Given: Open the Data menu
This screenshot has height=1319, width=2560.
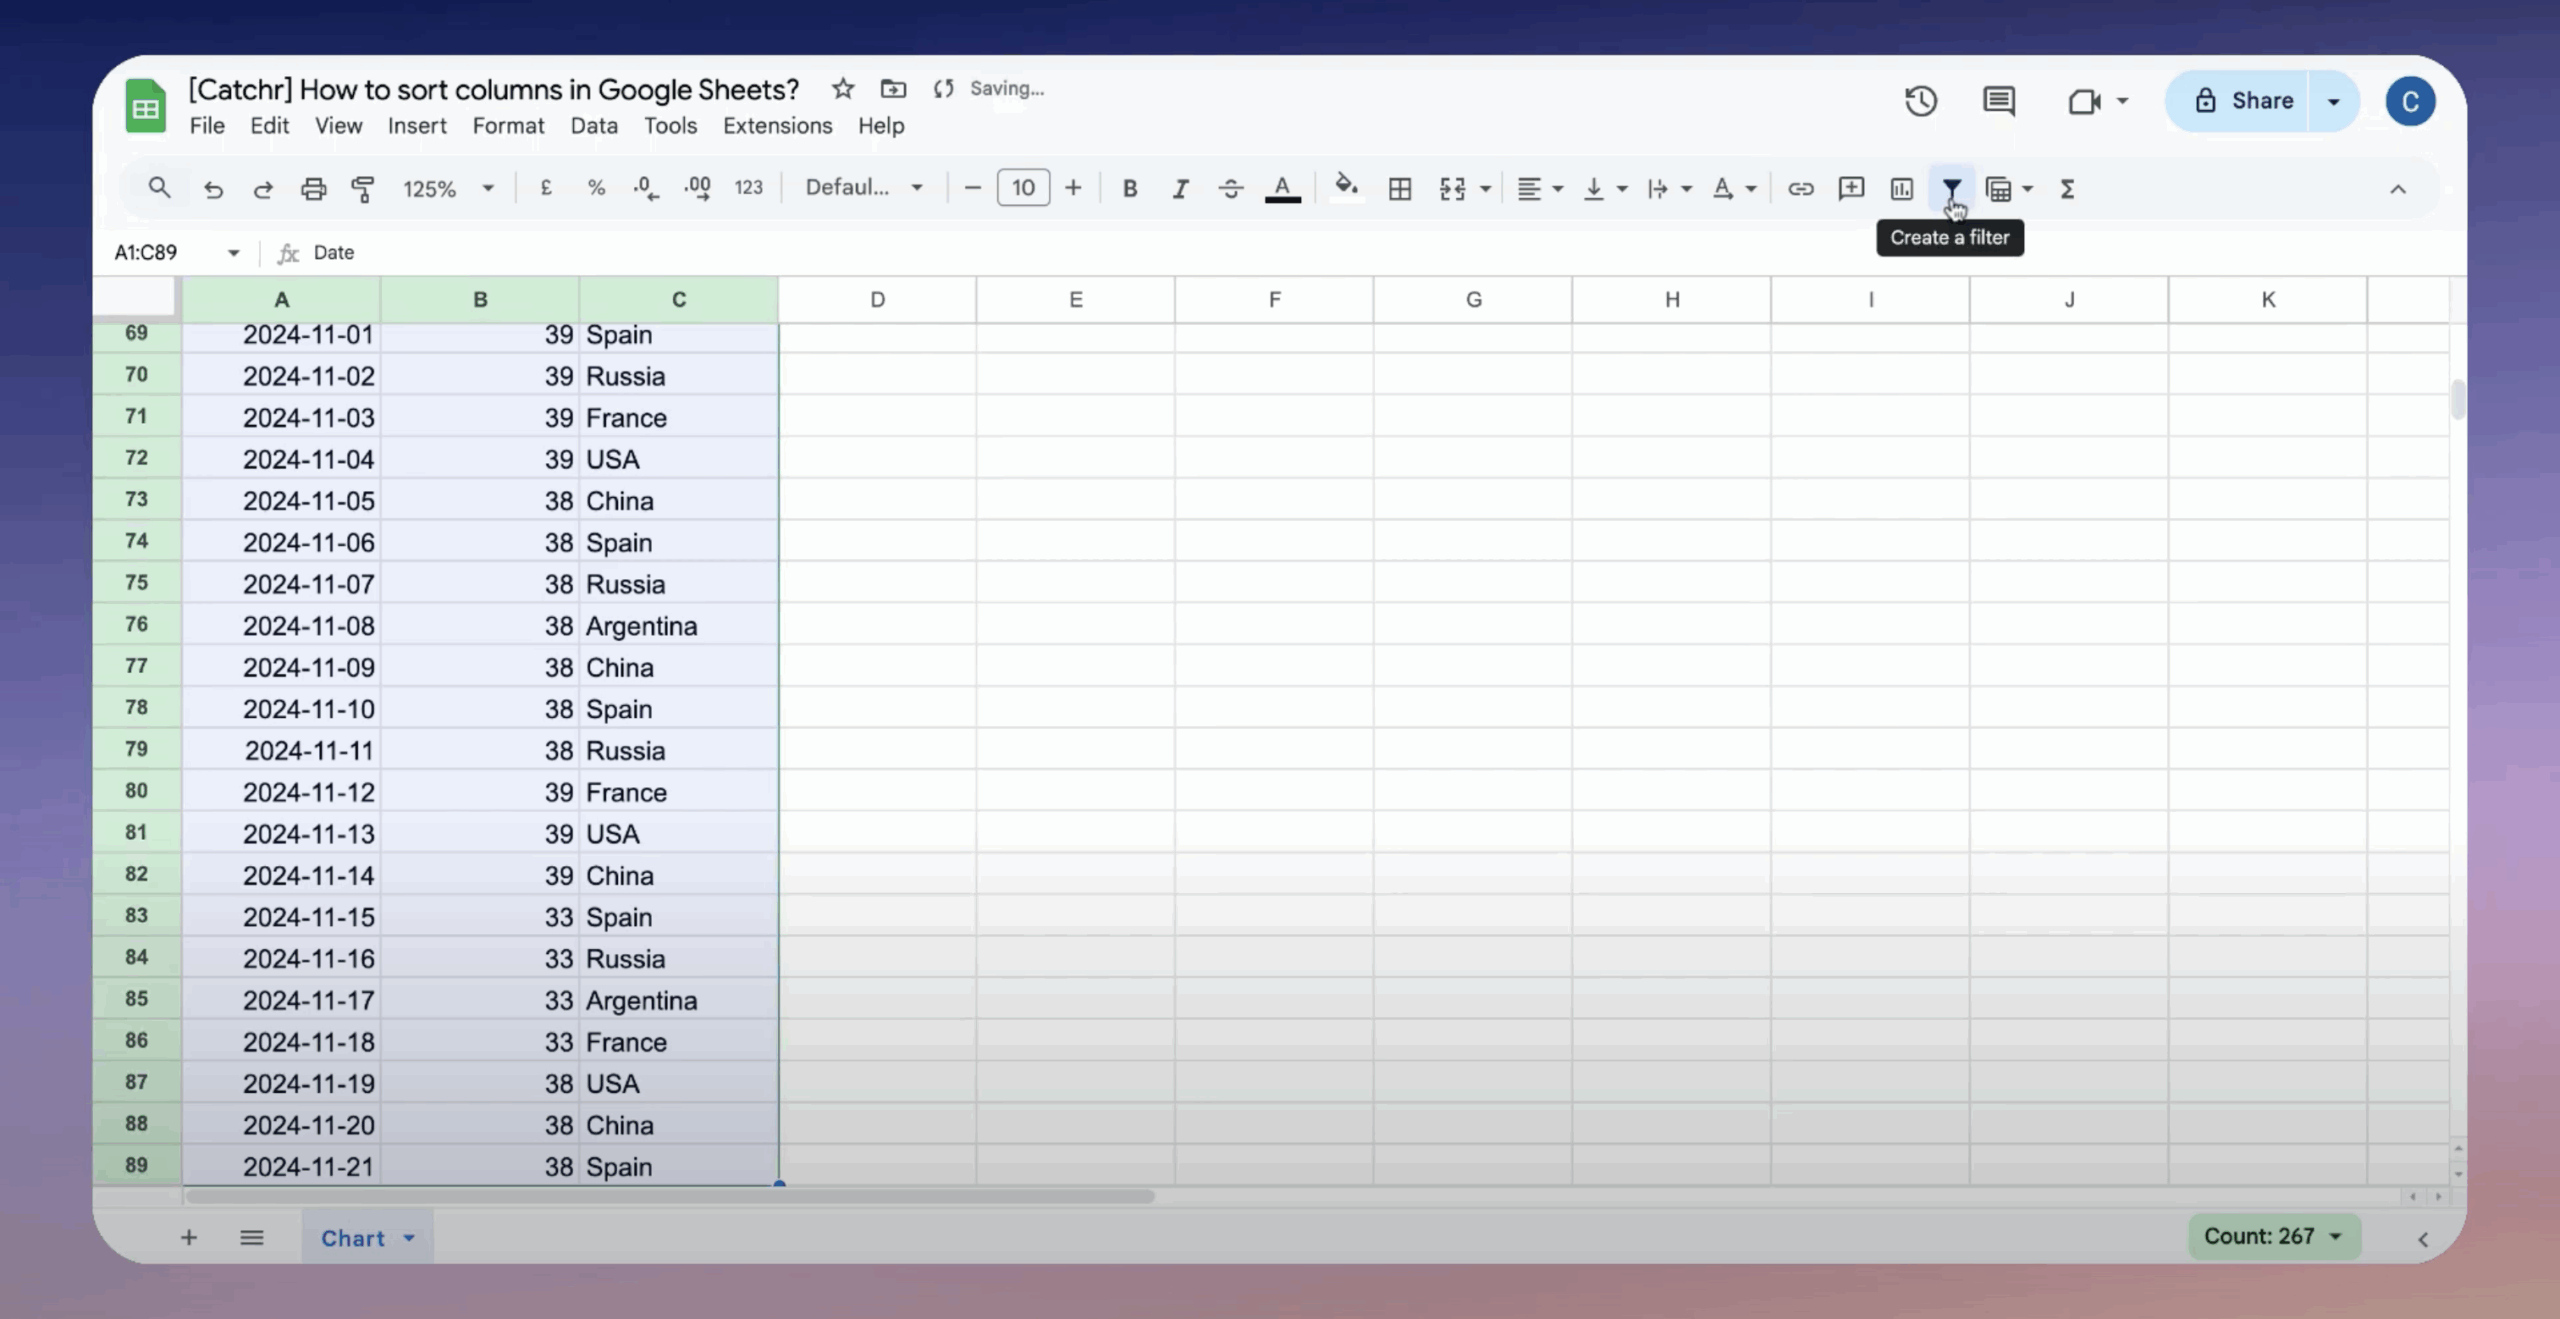Looking at the screenshot, I should point(593,126).
